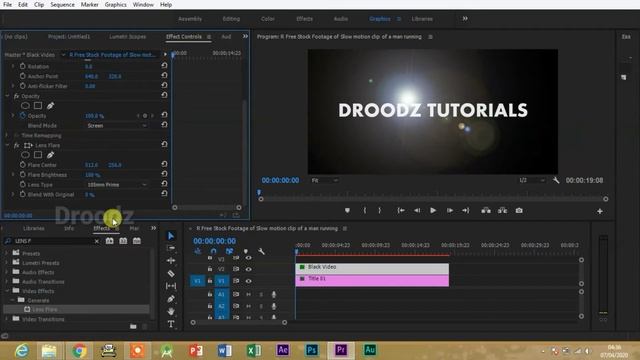Hide track V1 with eye icon
This screenshot has width=640, height=360.
[249, 281]
